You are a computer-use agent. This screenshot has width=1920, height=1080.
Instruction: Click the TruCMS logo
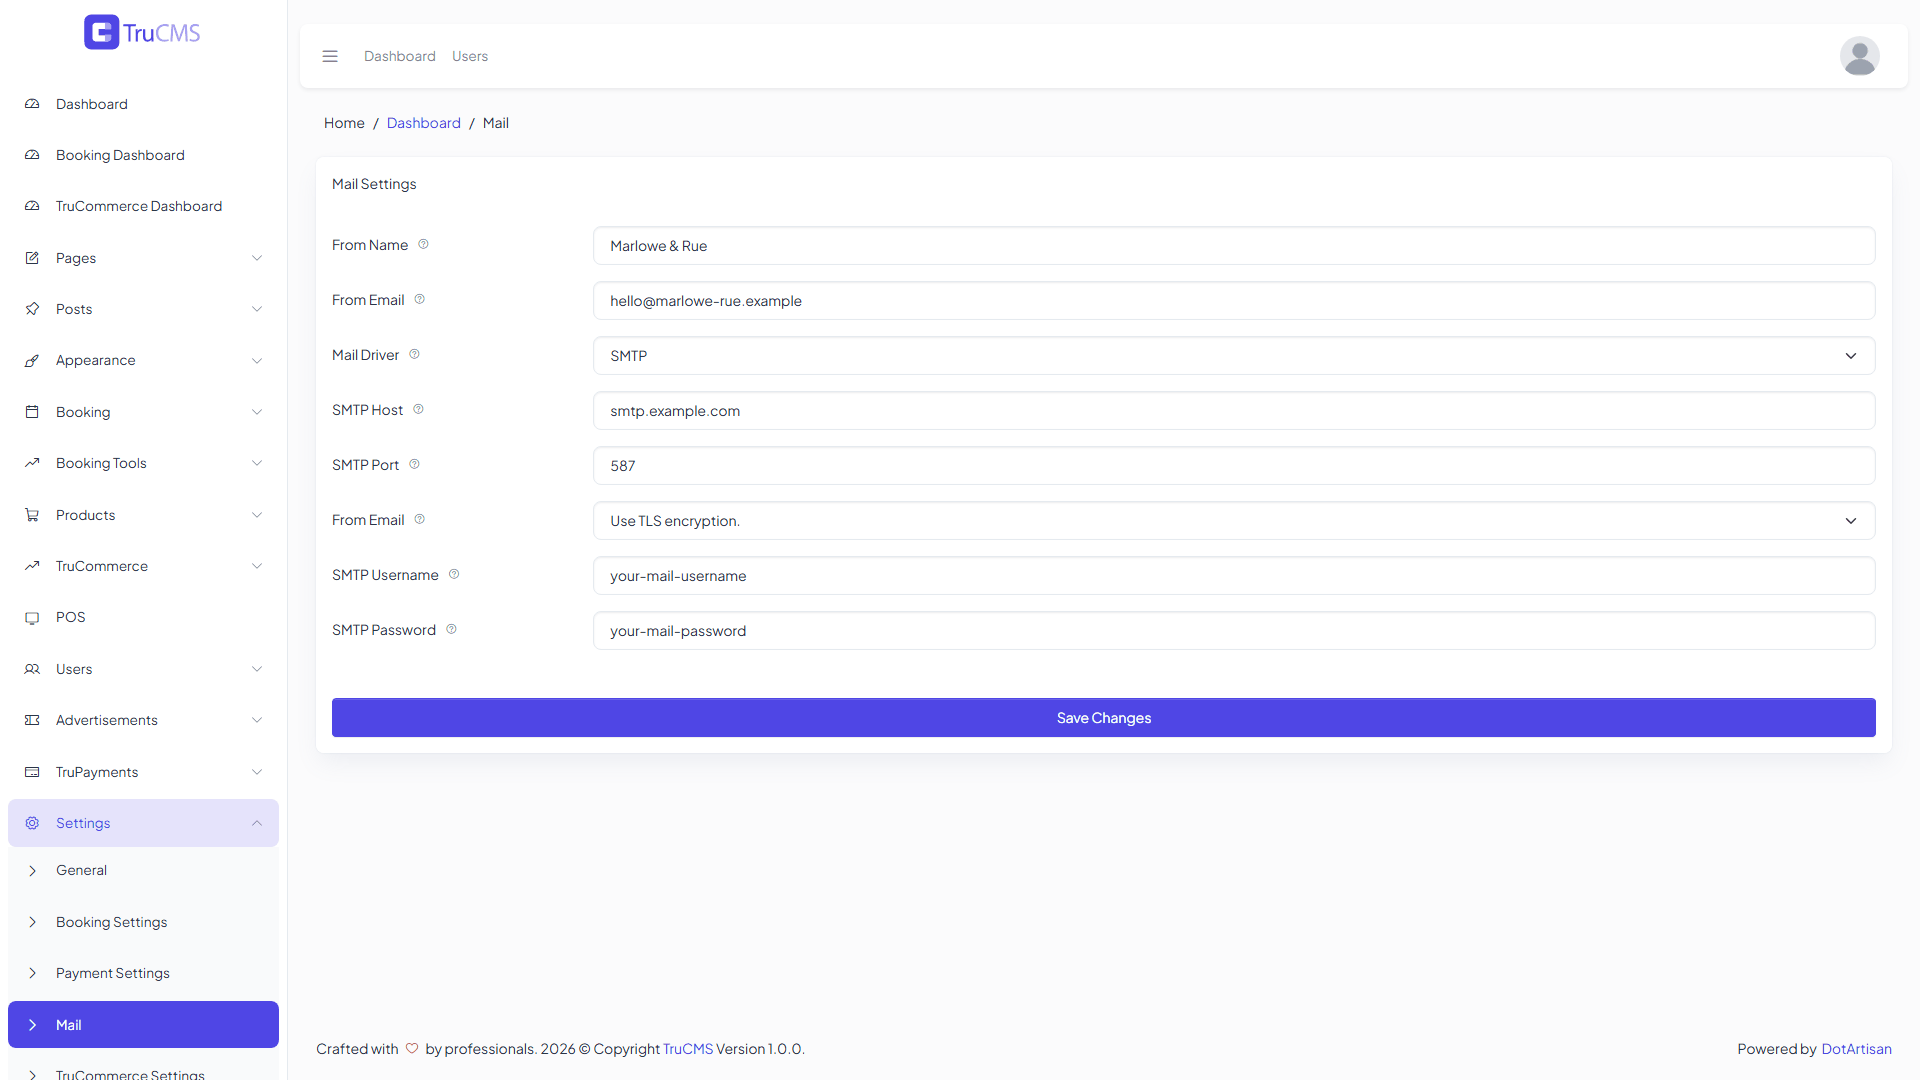point(142,32)
